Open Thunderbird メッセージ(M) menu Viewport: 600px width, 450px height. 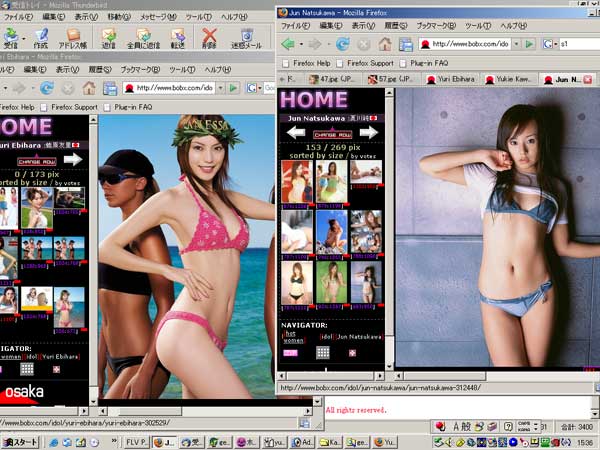[158, 17]
